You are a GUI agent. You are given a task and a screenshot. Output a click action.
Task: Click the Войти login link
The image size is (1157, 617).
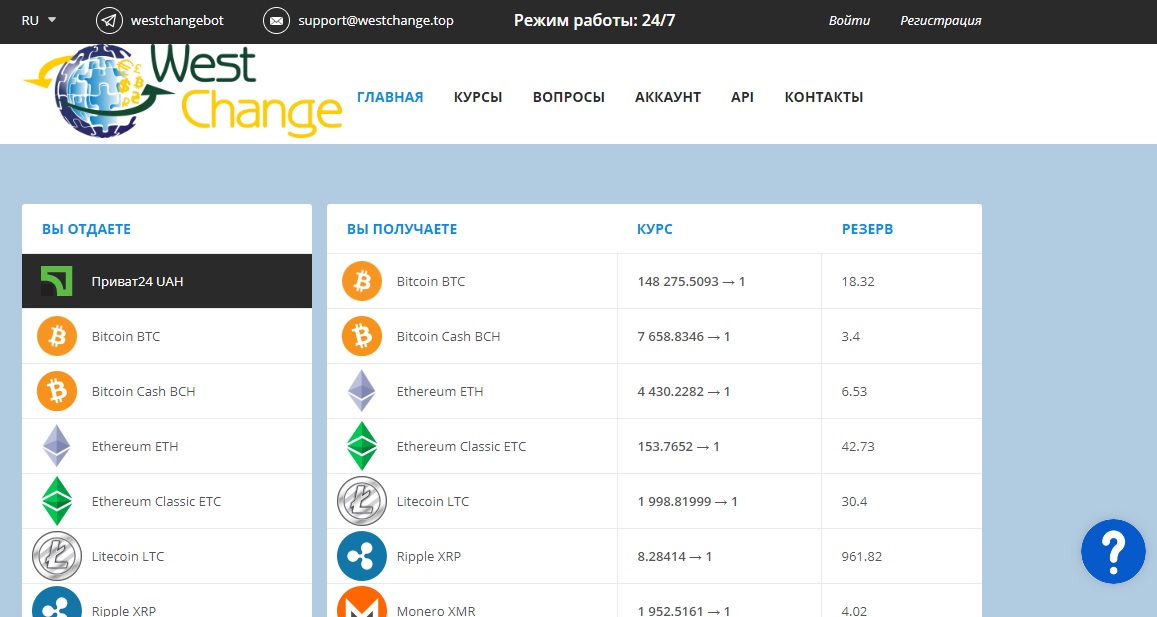849,21
